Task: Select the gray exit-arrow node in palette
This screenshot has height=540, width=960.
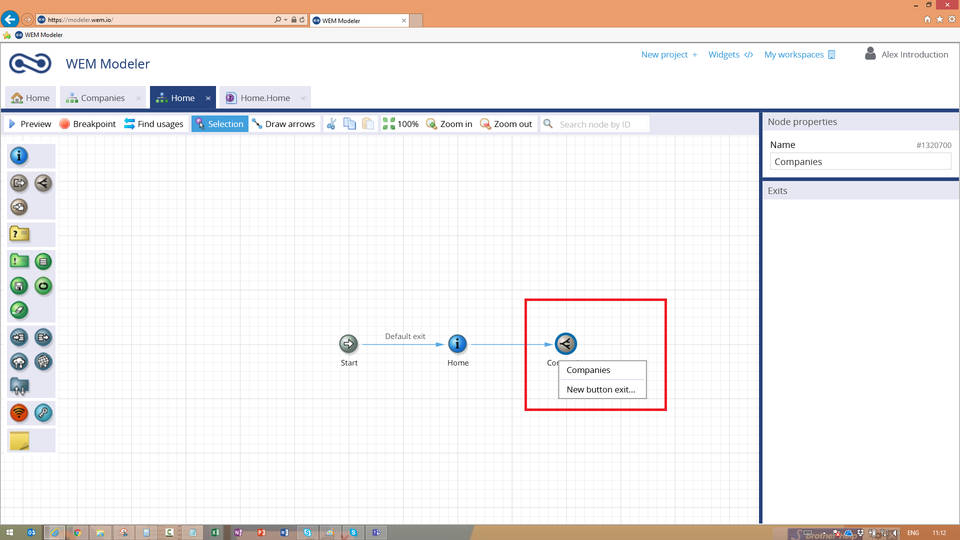Action: tap(19, 183)
